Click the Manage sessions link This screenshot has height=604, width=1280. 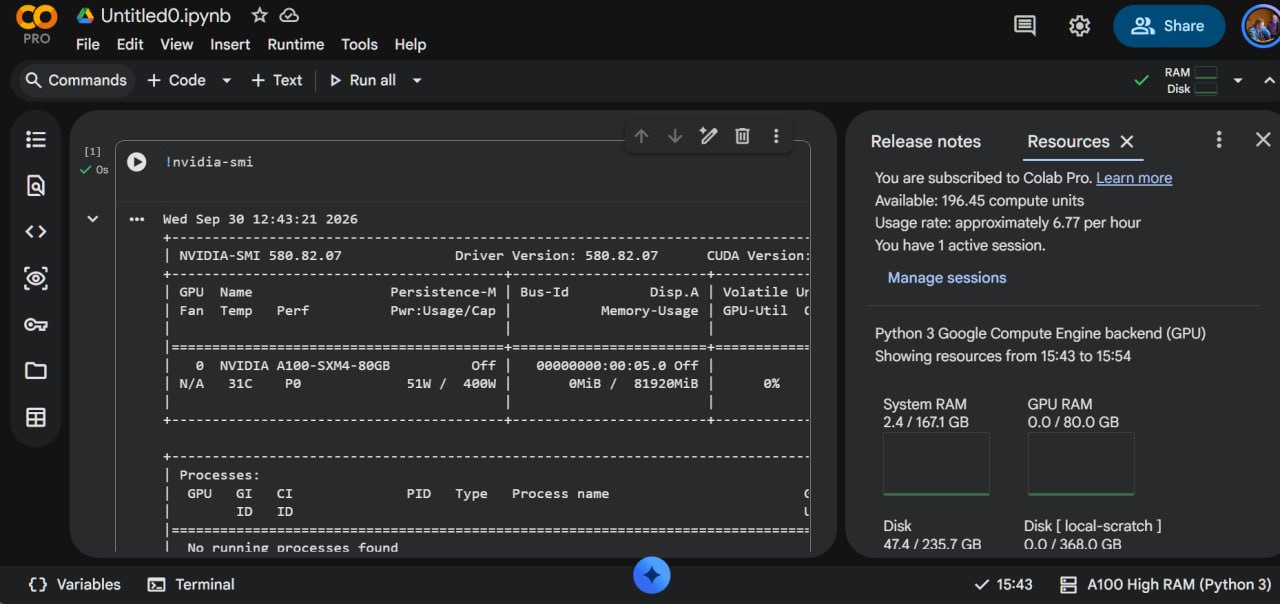947,278
